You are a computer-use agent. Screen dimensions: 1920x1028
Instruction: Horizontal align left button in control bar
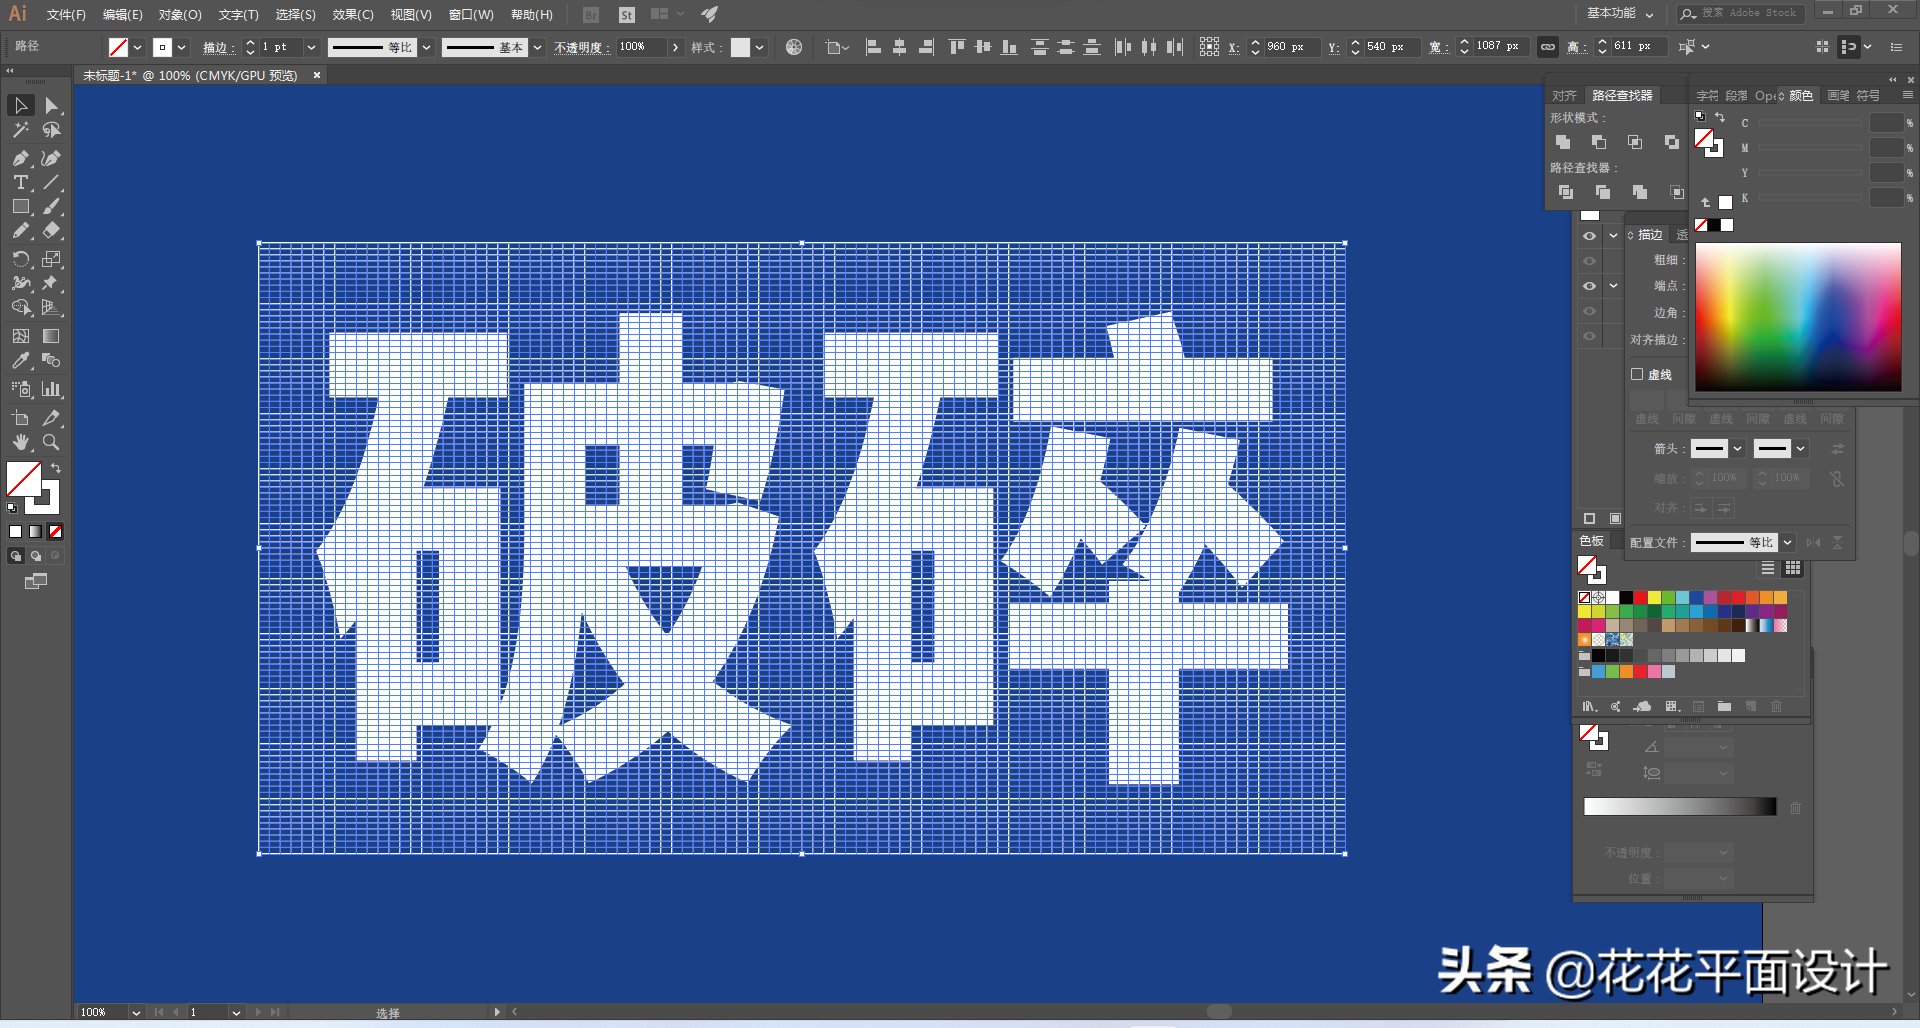(x=873, y=47)
